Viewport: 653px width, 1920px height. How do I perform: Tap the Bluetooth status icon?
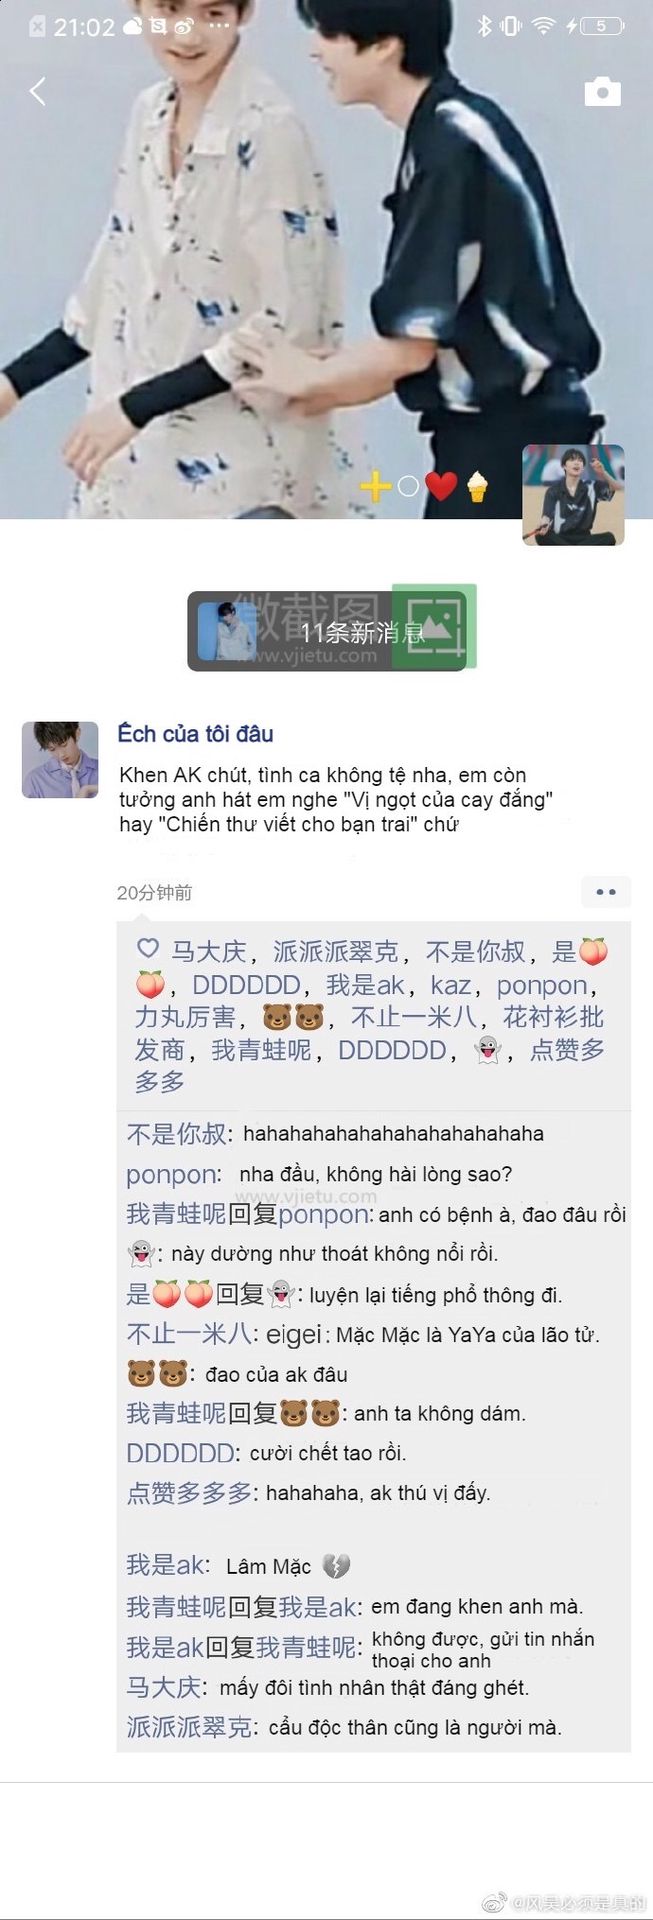(484, 26)
